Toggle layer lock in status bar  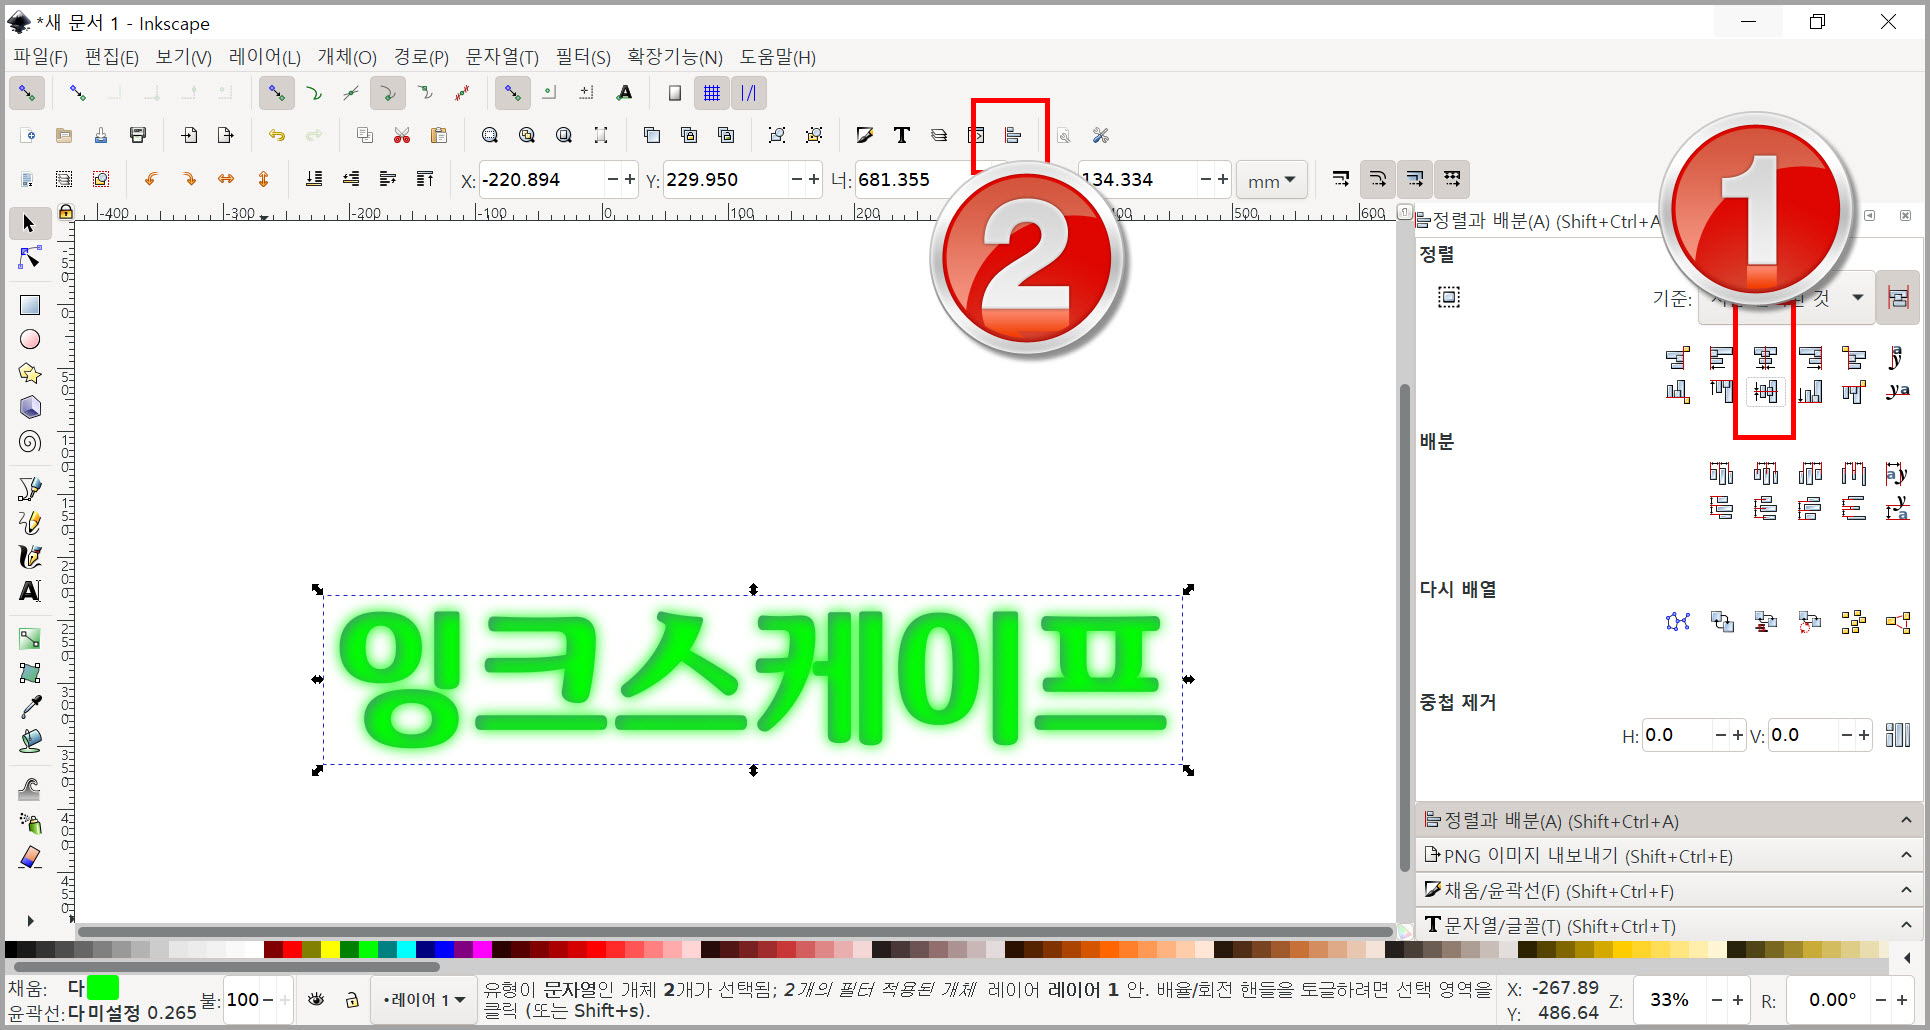(352, 999)
